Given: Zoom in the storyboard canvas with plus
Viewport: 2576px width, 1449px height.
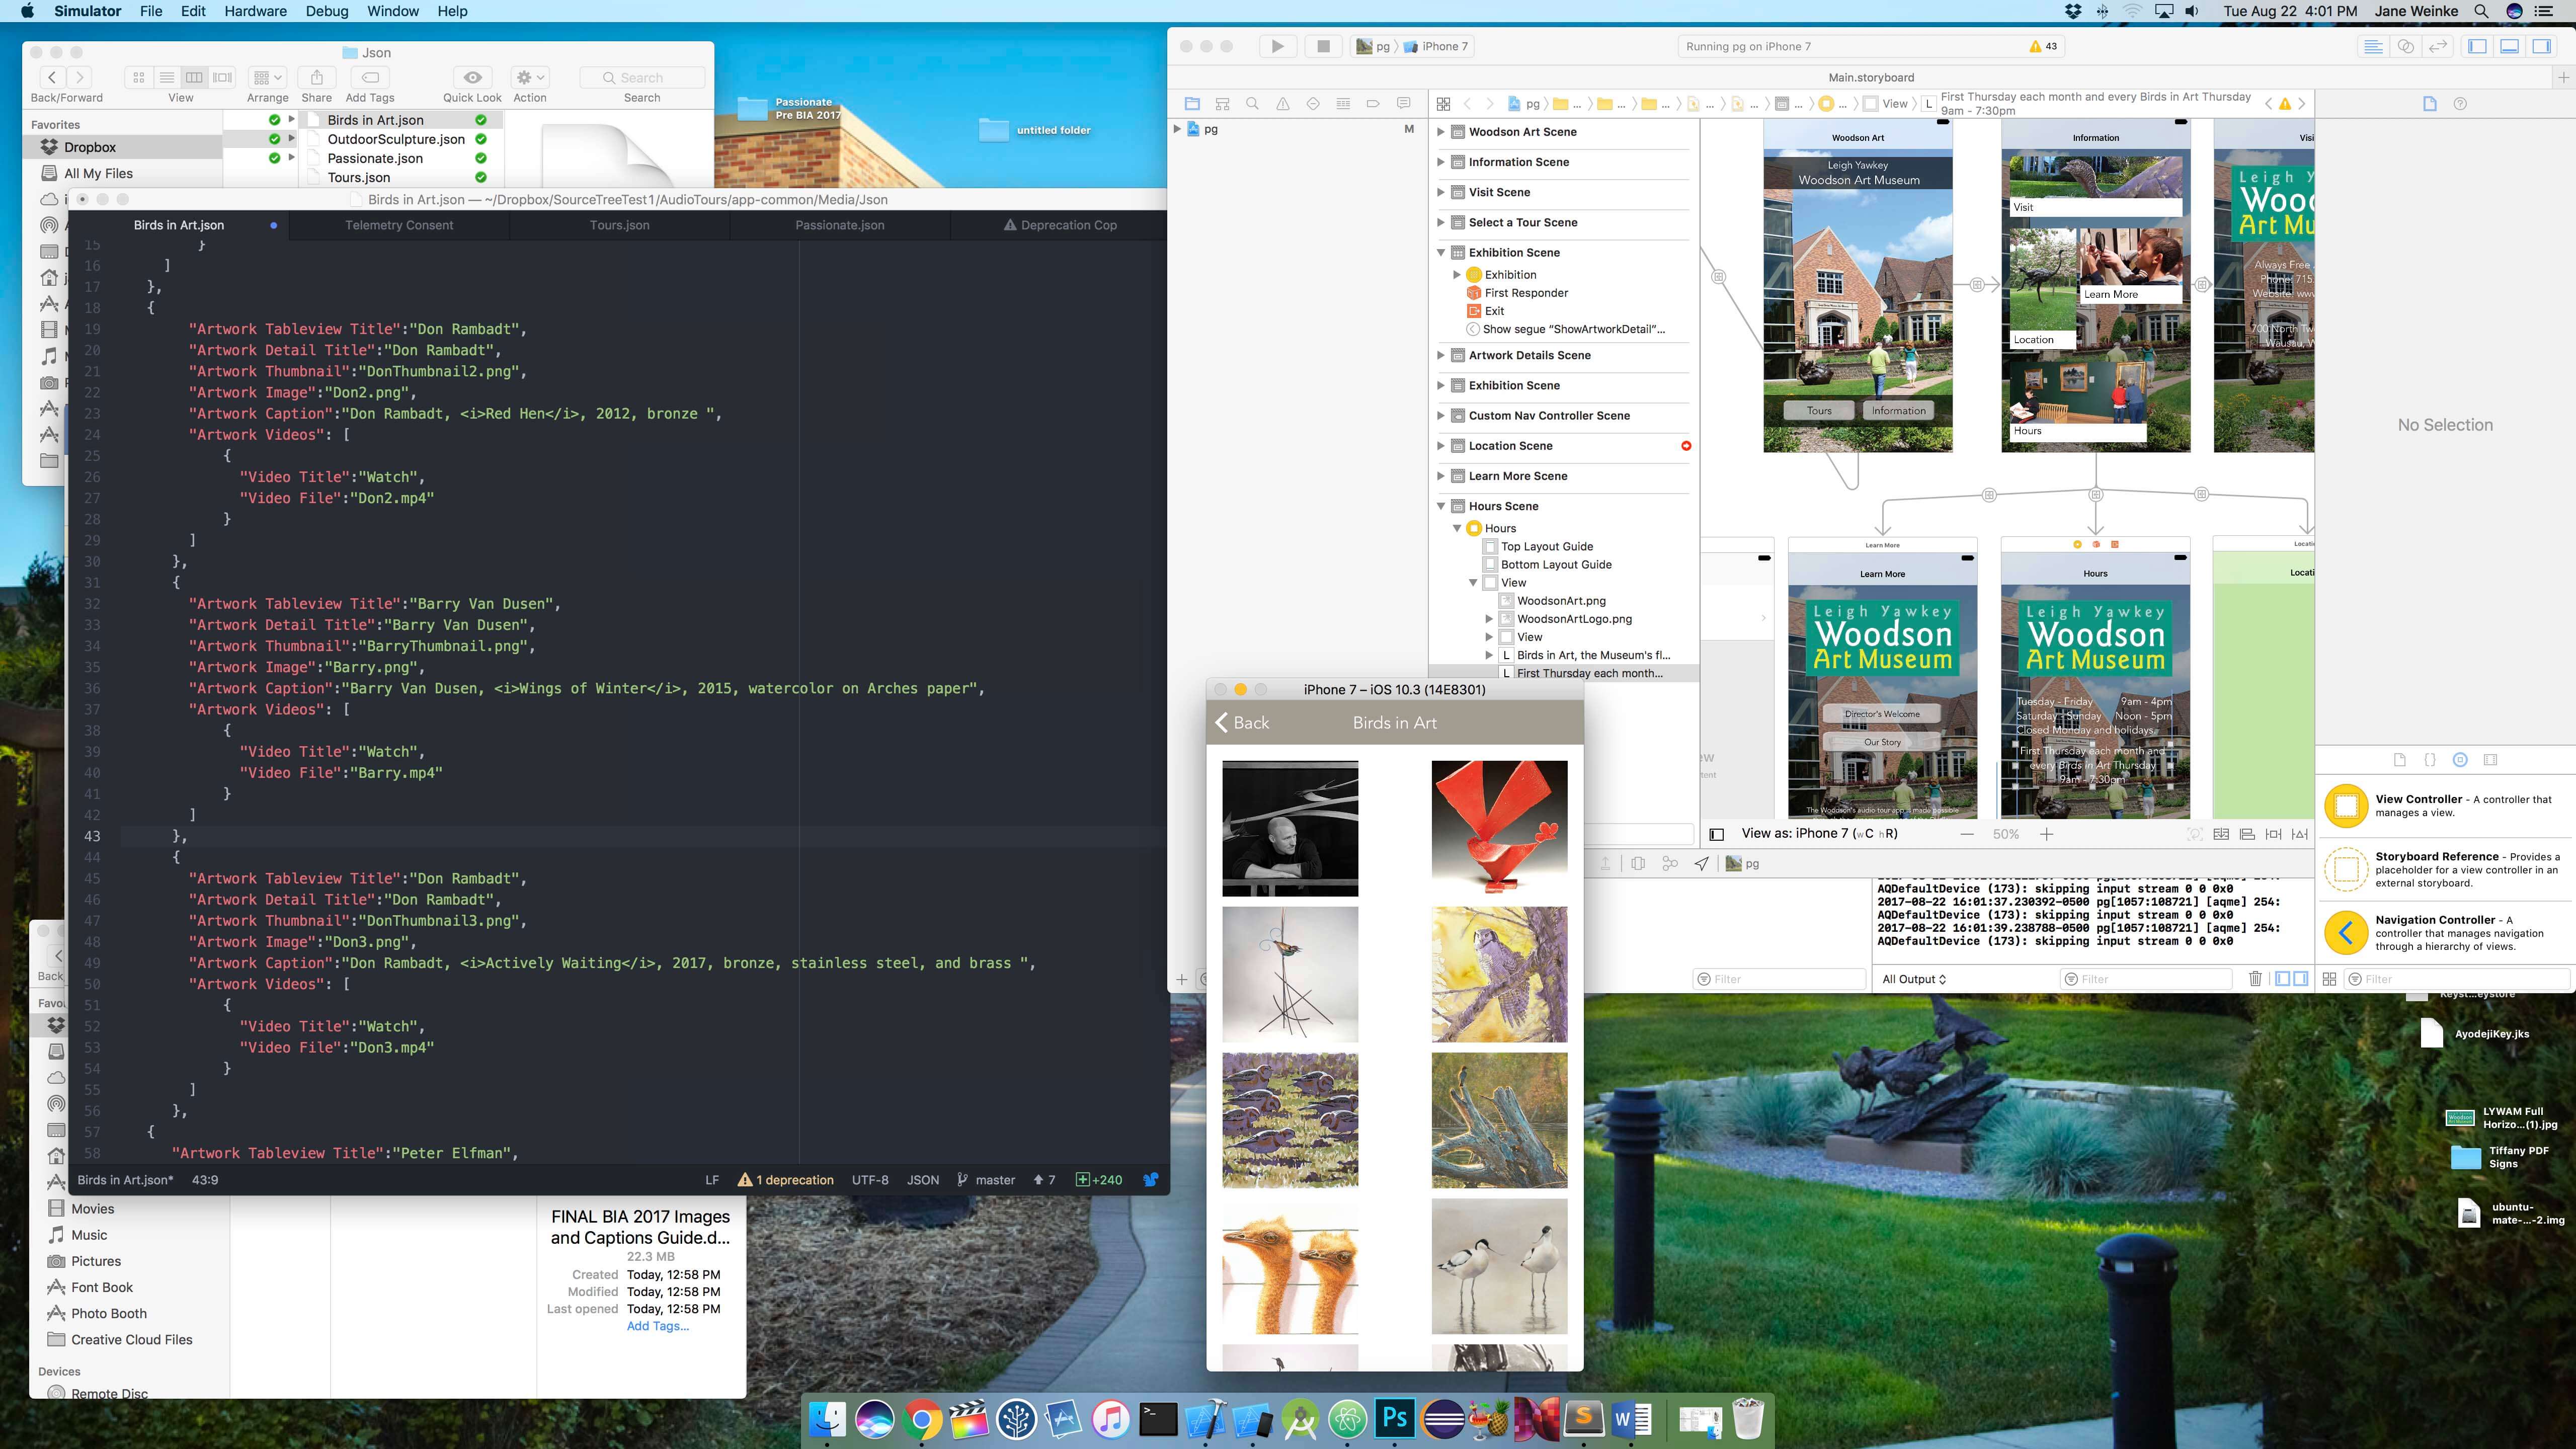Looking at the screenshot, I should click(2046, 834).
